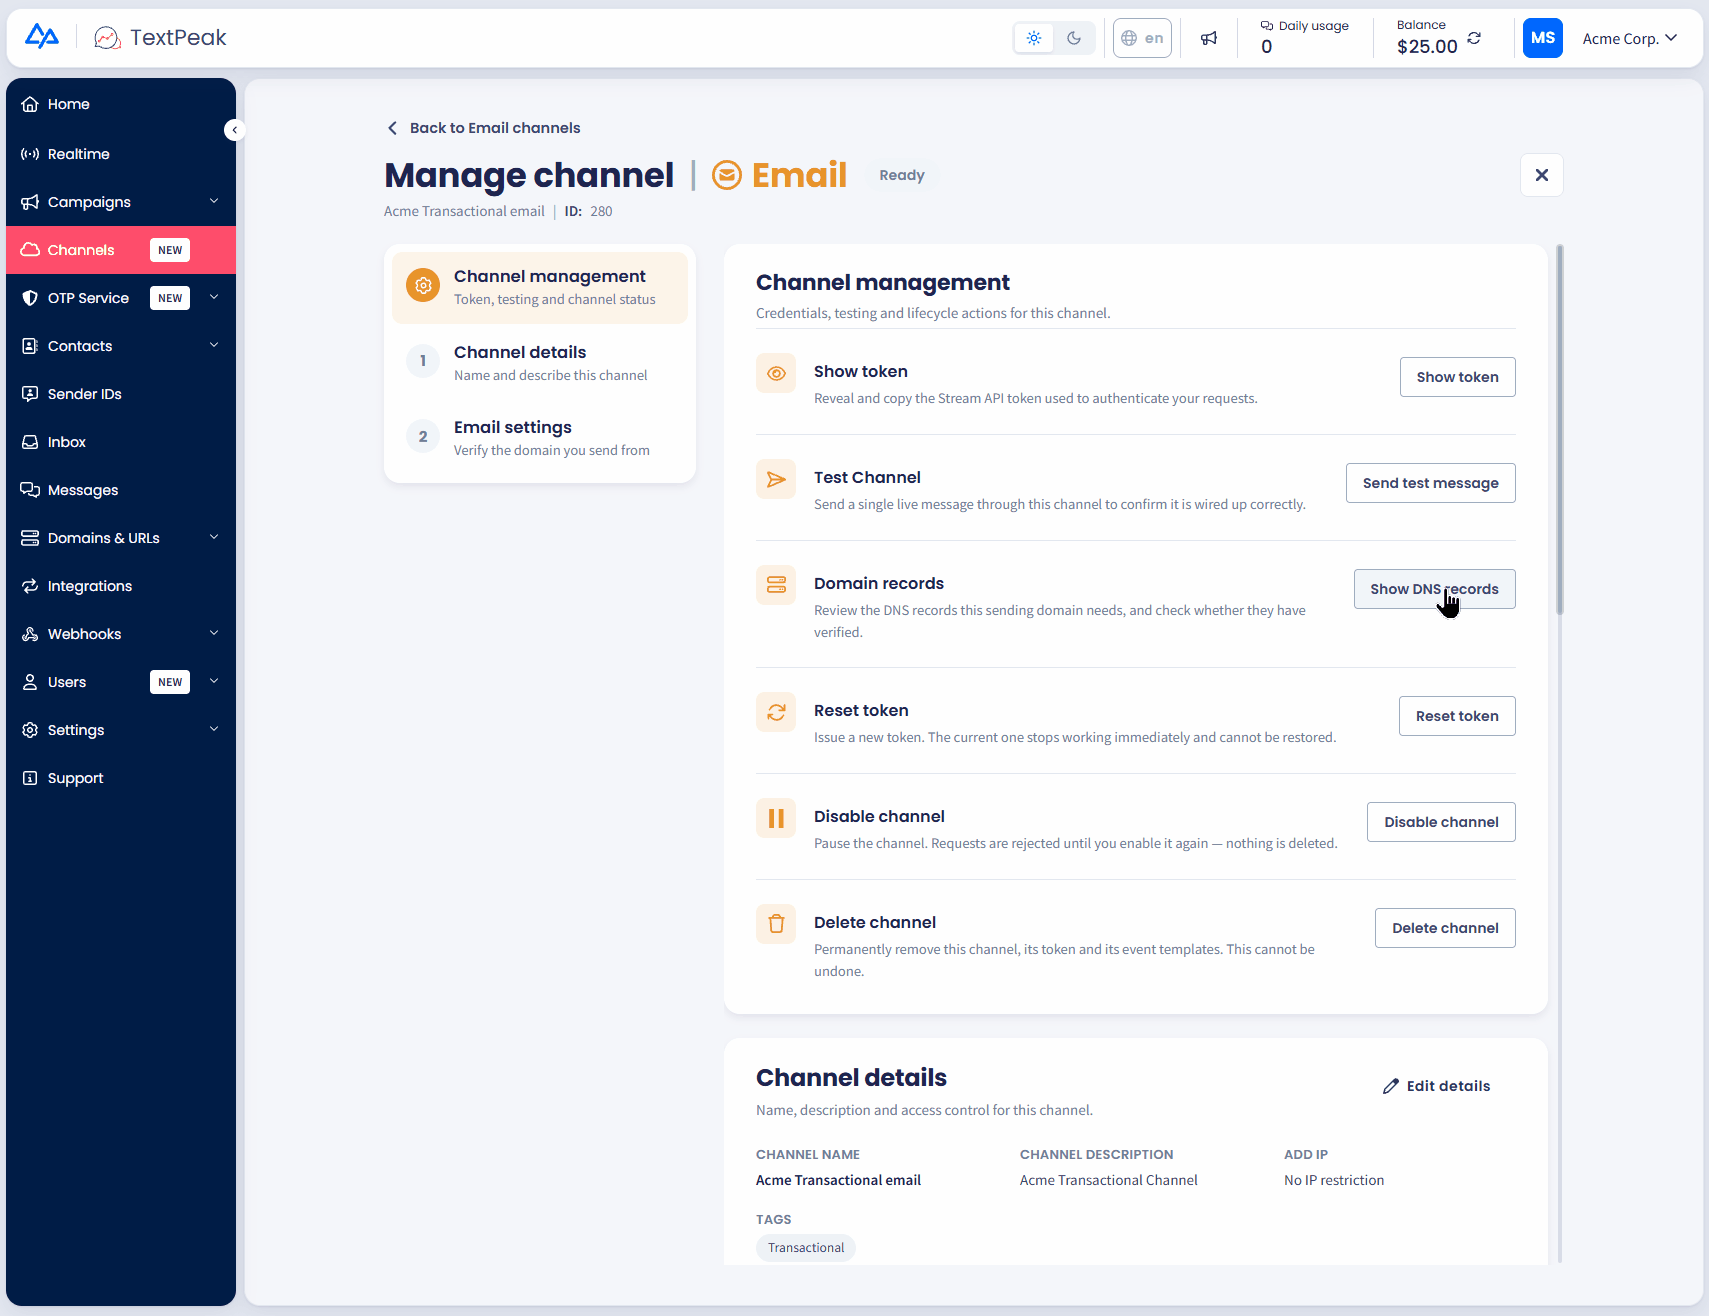This screenshot has width=1709, height=1316.
Task: Expand the Acme Corp. account menu
Action: tap(1630, 38)
